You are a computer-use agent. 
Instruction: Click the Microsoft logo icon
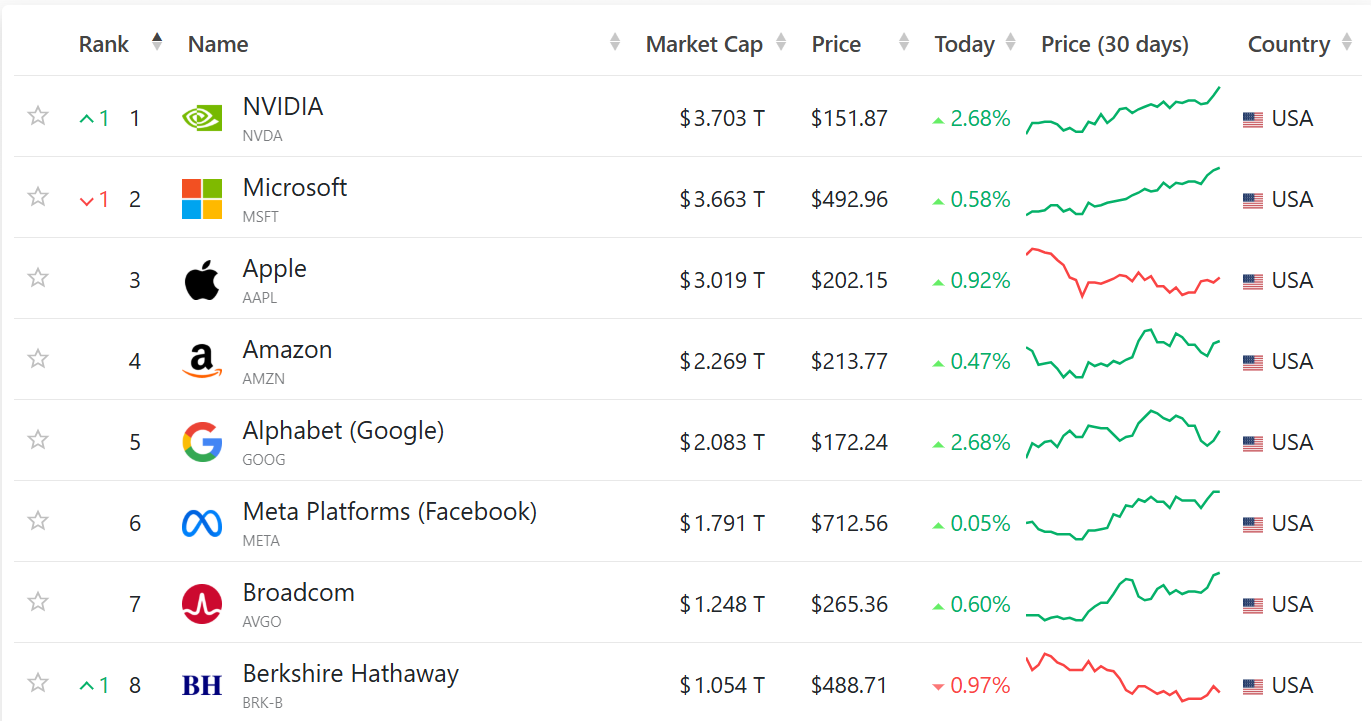point(202,199)
